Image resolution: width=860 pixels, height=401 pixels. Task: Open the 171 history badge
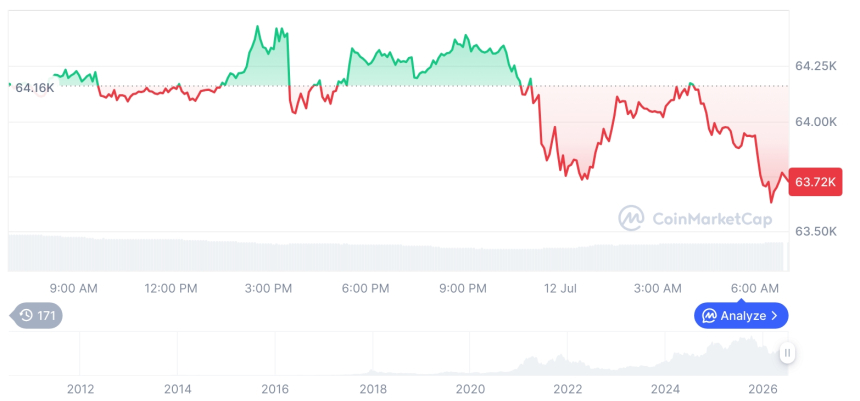click(36, 315)
